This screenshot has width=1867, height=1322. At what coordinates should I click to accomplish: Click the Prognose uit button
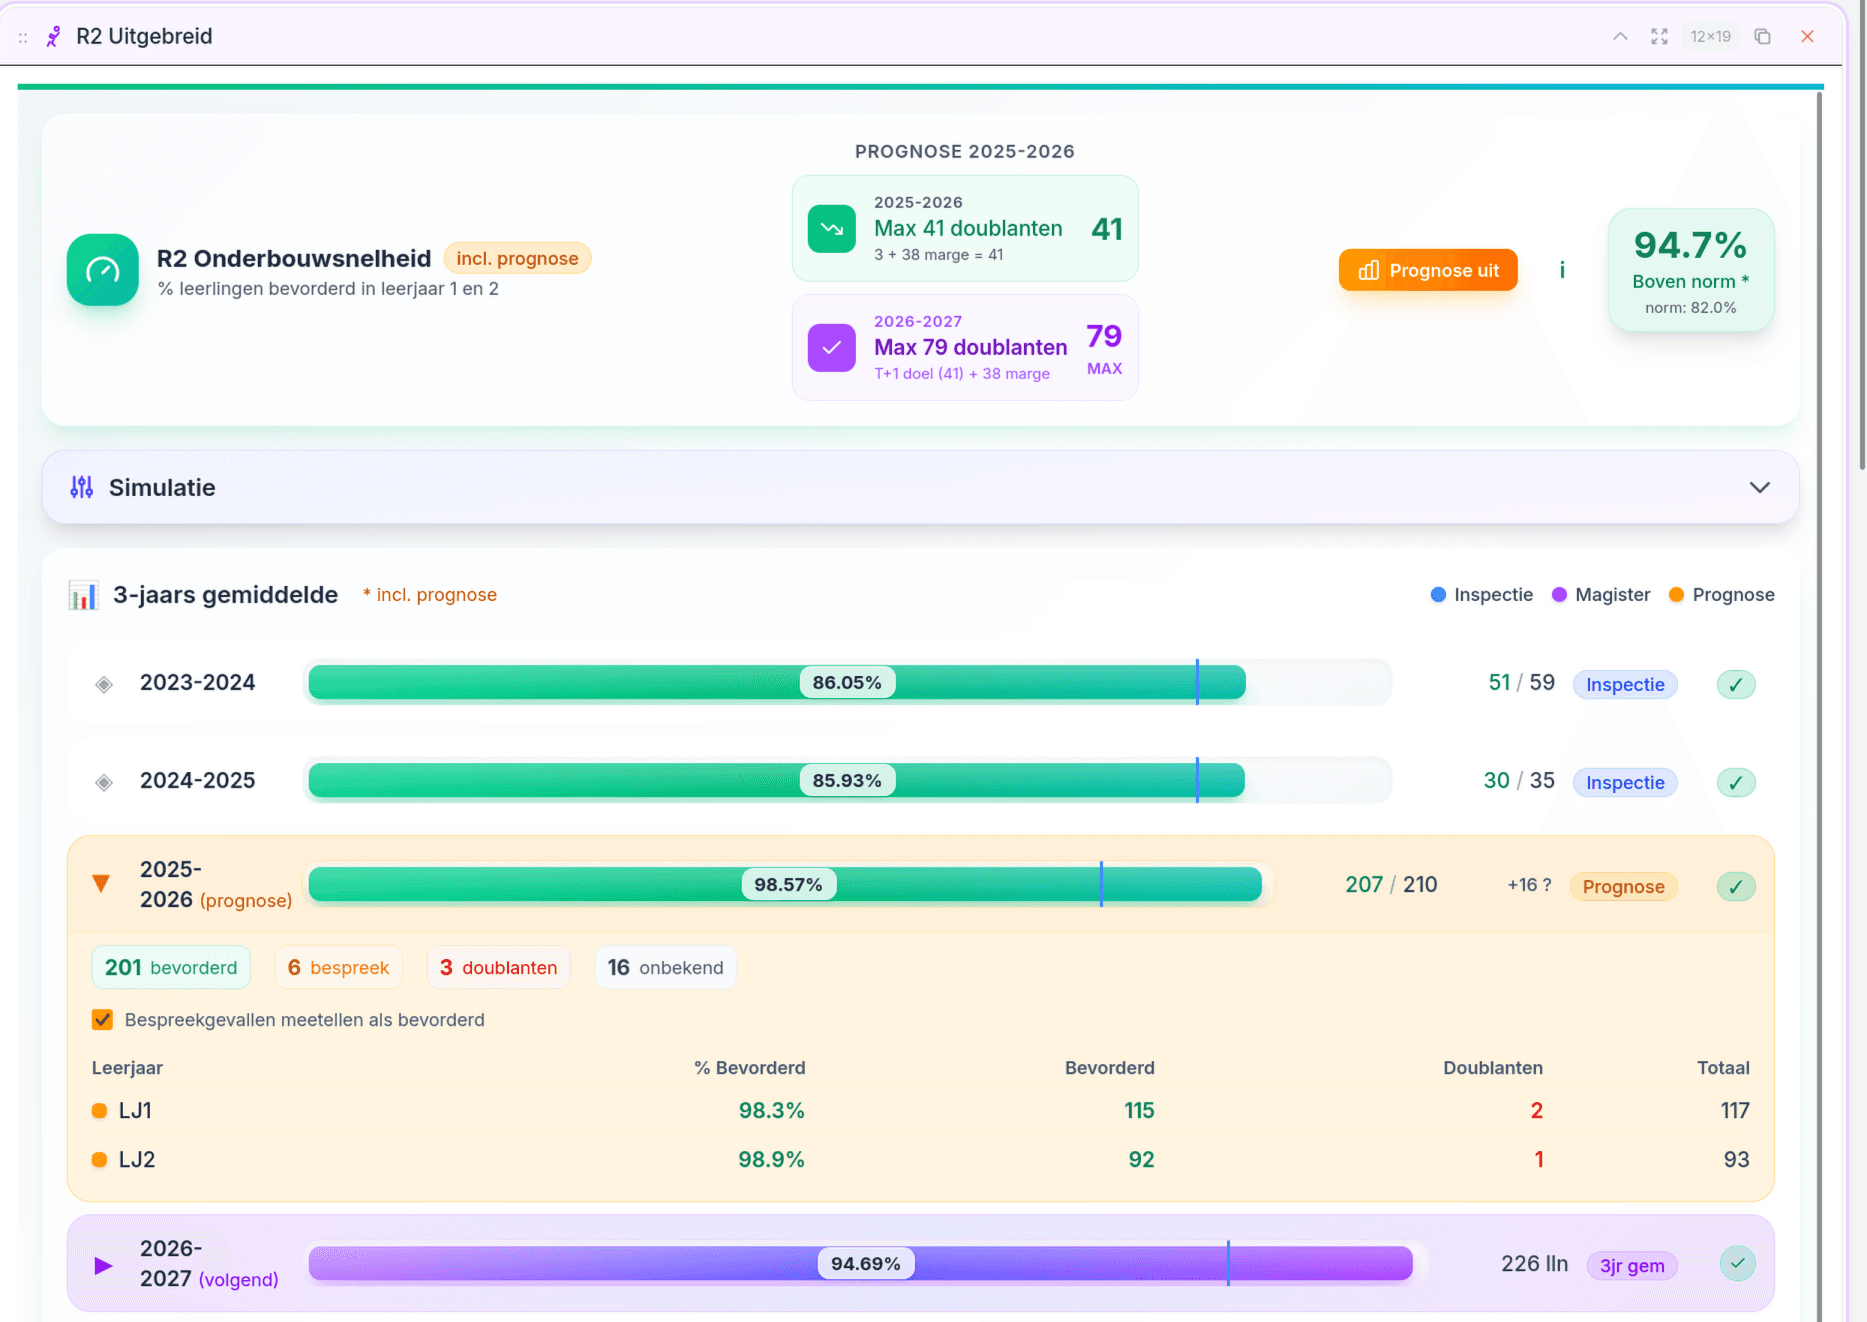1427,270
